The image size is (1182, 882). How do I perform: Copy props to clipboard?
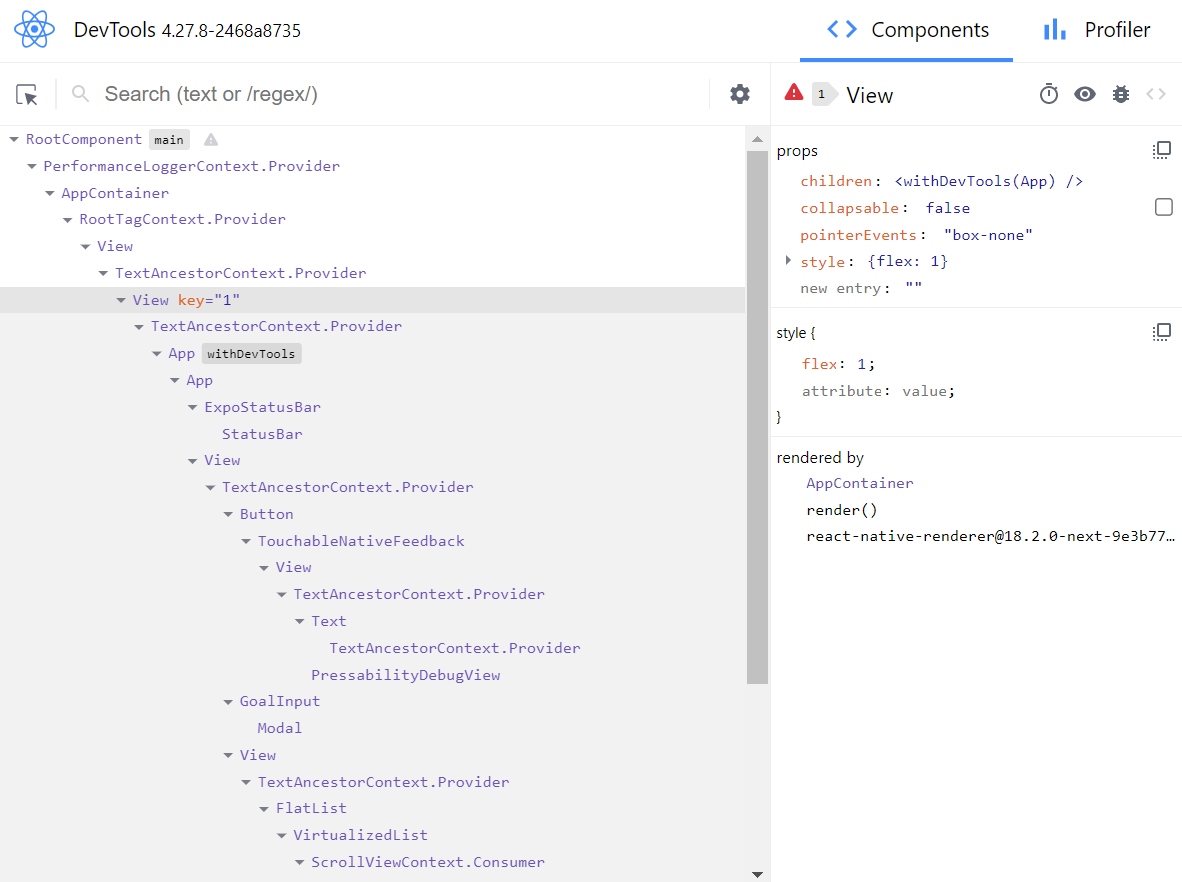click(x=1162, y=150)
